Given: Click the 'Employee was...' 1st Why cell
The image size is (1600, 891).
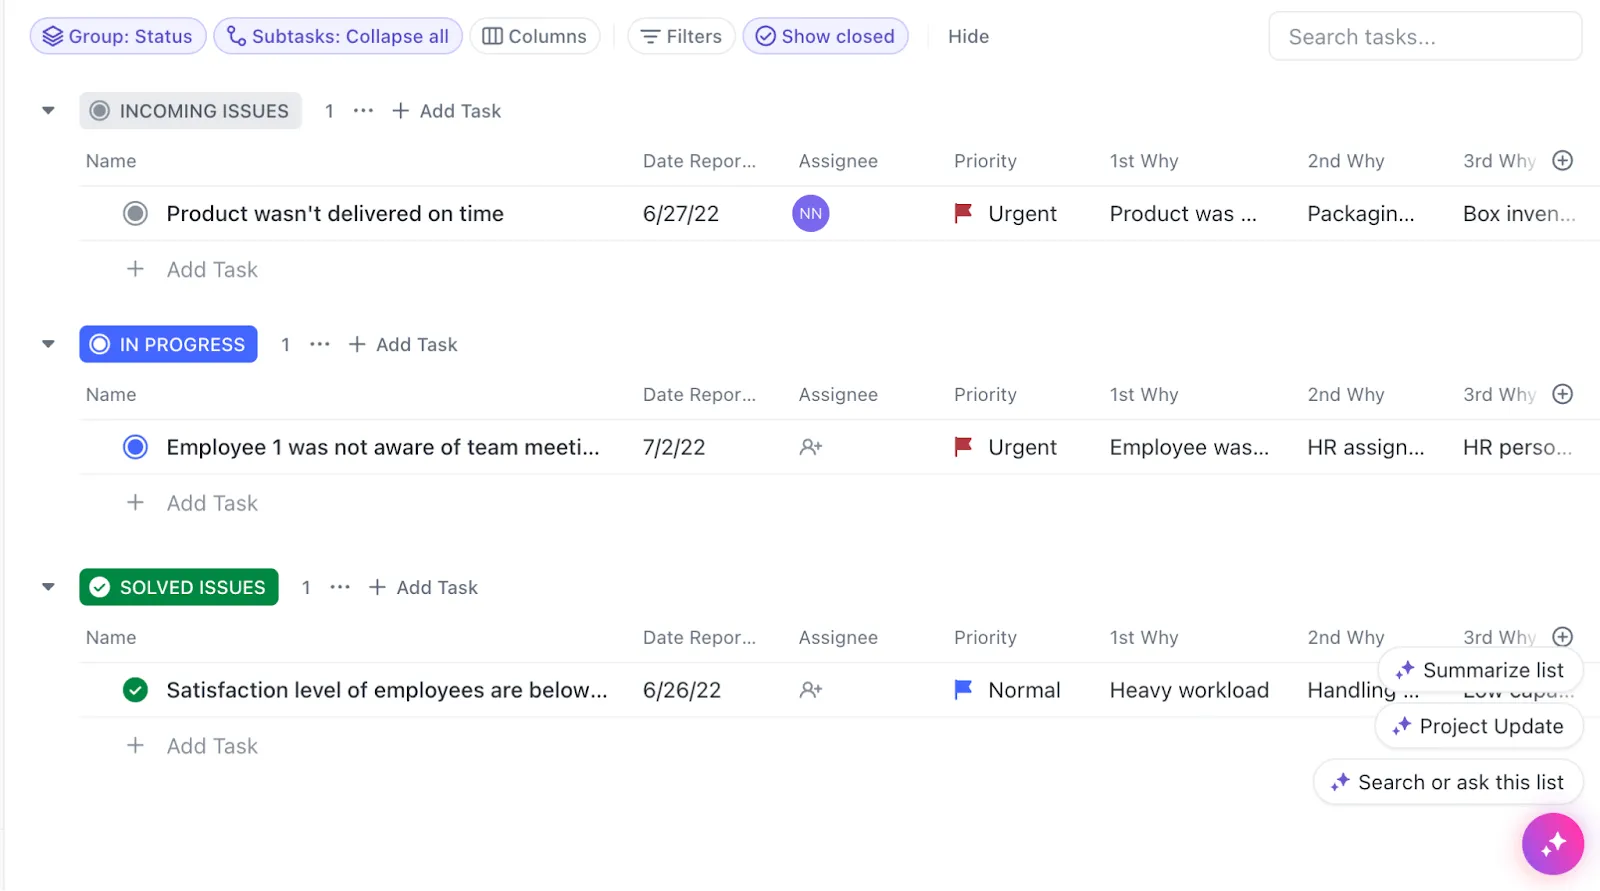Looking at the screenshot, I should pyautogui.click(x=1189, y=447).
